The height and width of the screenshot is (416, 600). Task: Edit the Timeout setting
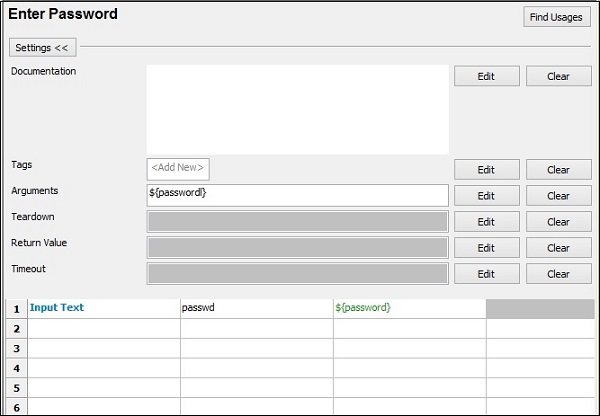click(486, 274)
